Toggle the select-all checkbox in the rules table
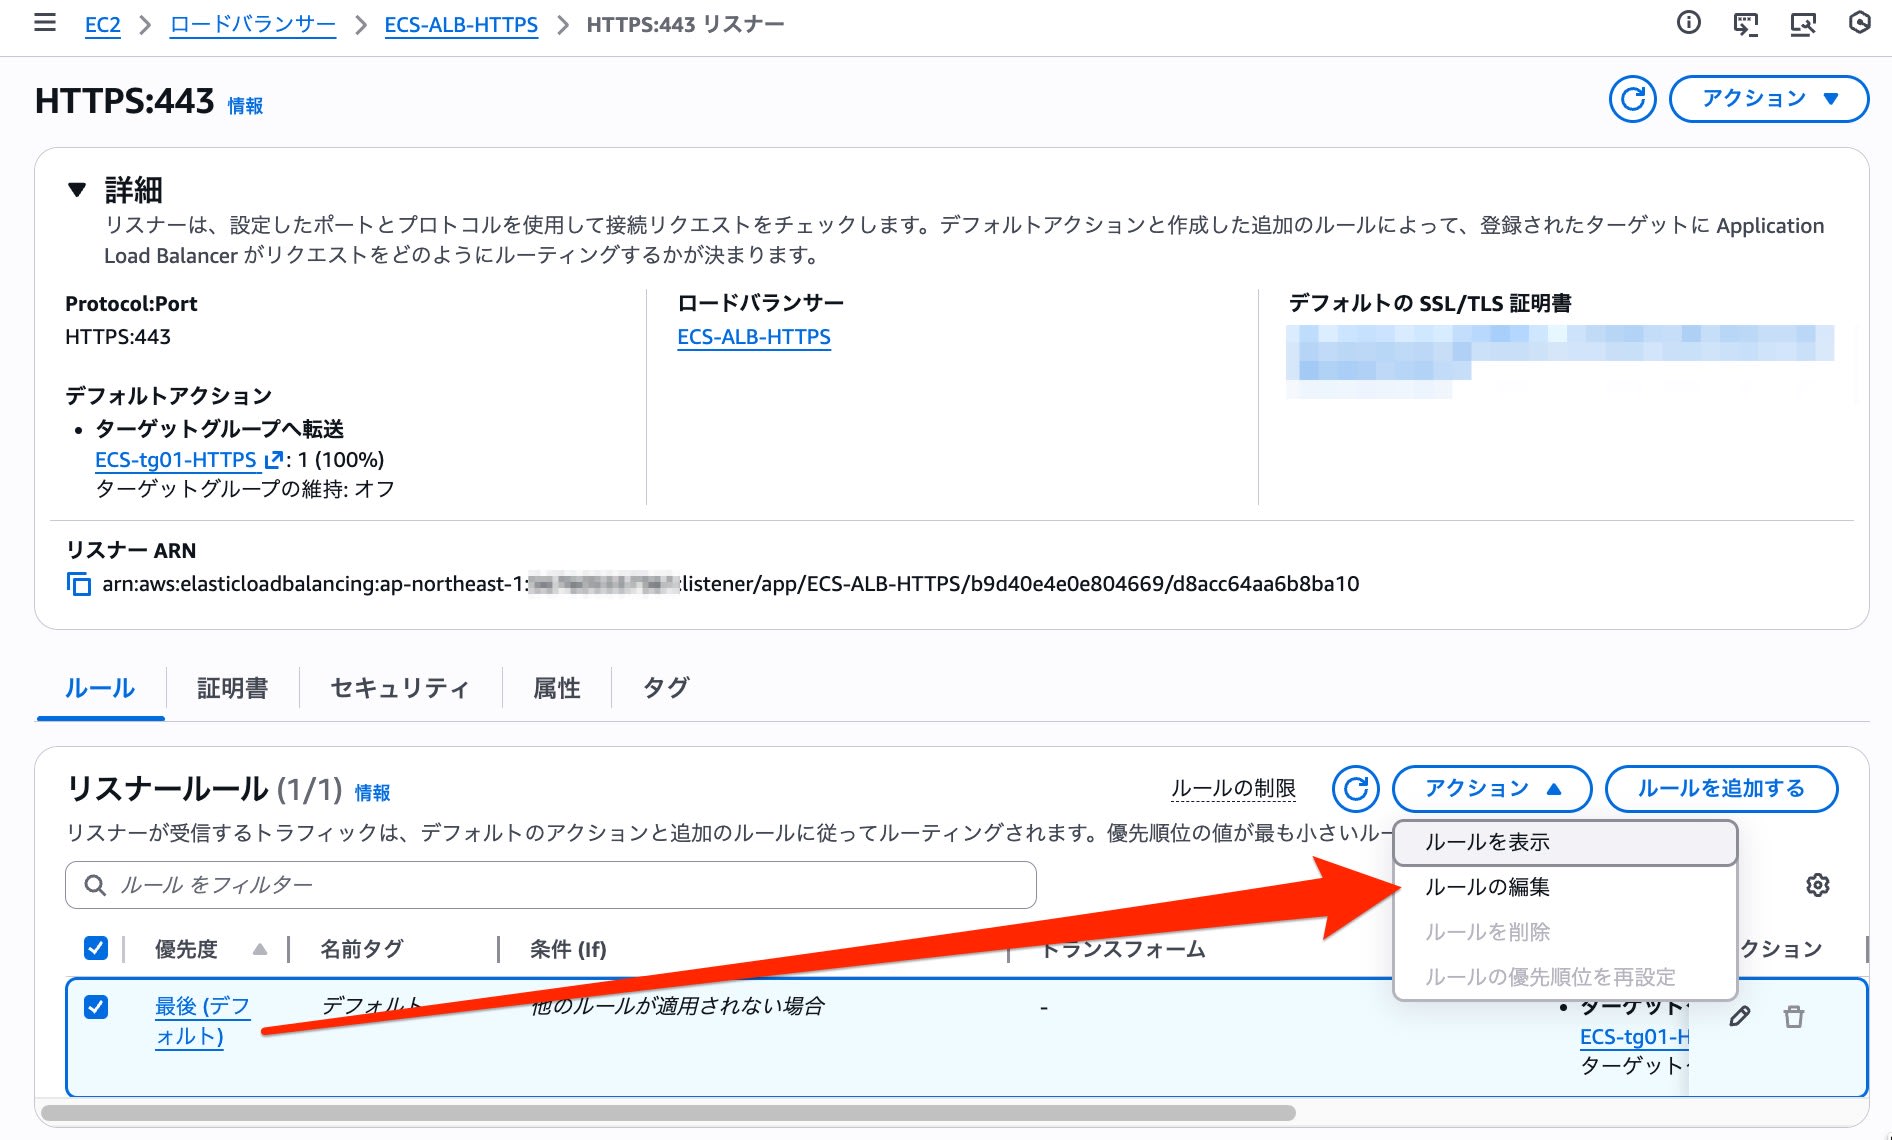Image resolution: width=1892 pixels, height=1140 pixels. (97, 948)
